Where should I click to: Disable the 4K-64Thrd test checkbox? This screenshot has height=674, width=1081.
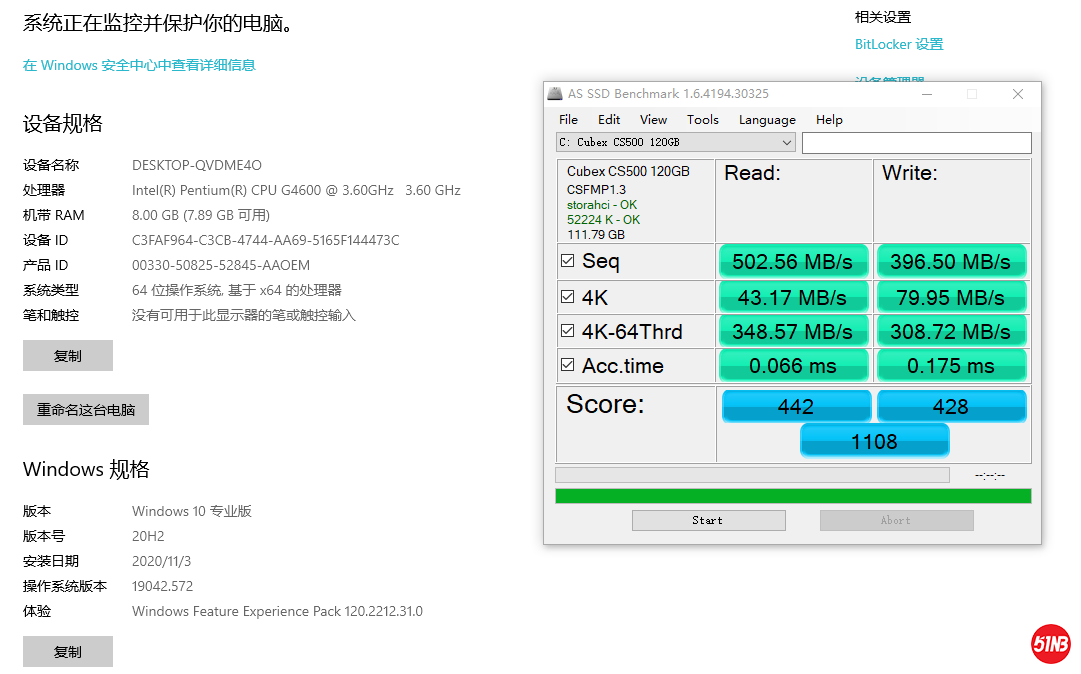click(568, 332)
